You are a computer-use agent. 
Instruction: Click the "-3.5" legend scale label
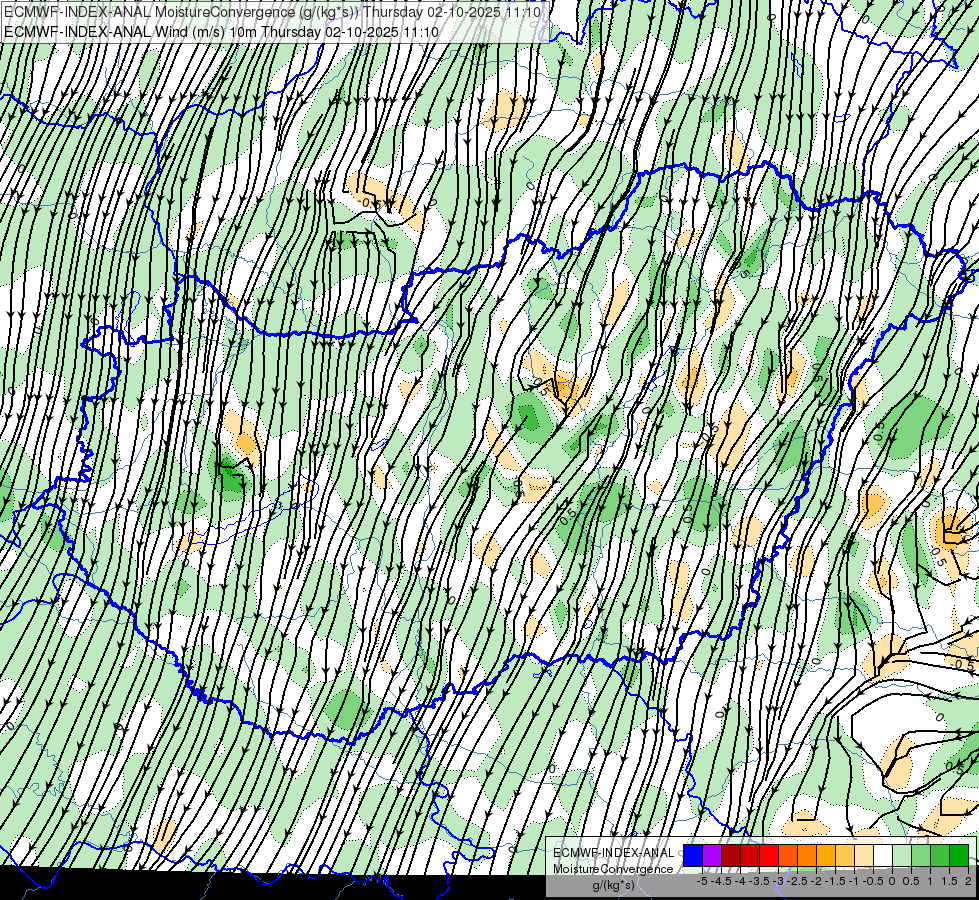pos(759,881)
